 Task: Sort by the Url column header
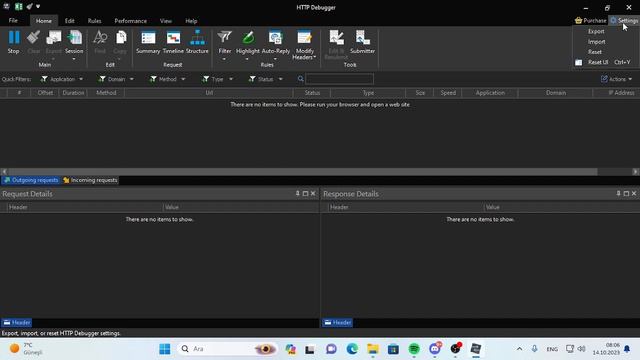pos(209,93)
